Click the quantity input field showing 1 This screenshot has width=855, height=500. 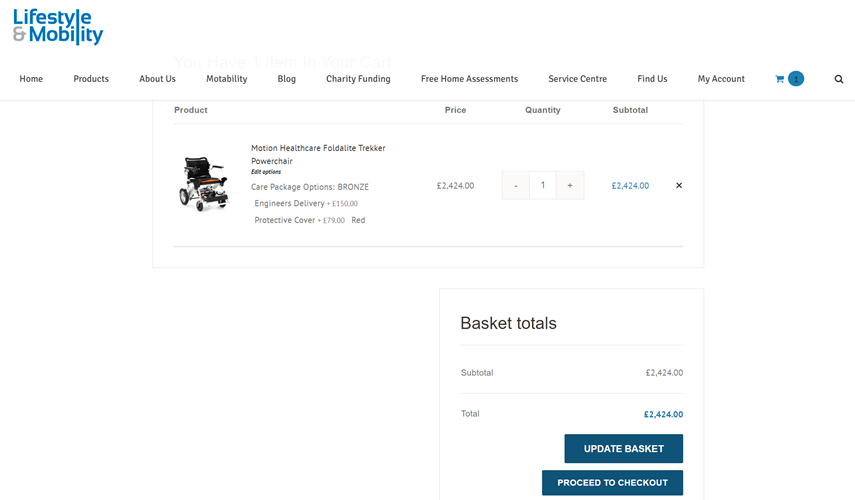pos(543,185)
